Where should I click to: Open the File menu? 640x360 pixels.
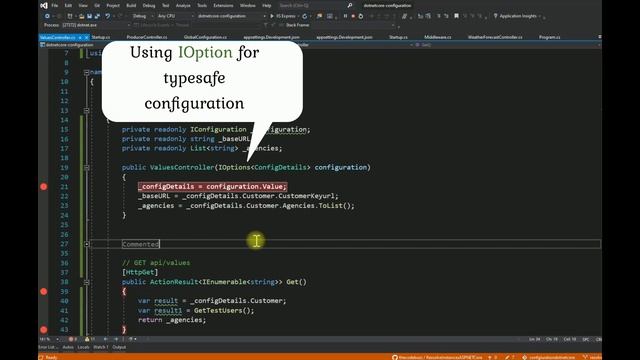click(55, 5)
